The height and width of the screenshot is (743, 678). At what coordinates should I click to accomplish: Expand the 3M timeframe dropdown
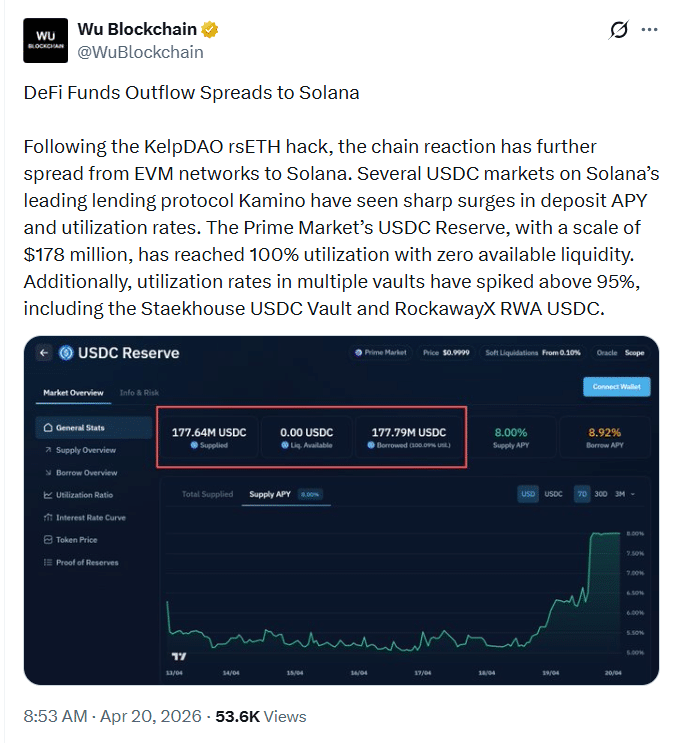point(624,494)
